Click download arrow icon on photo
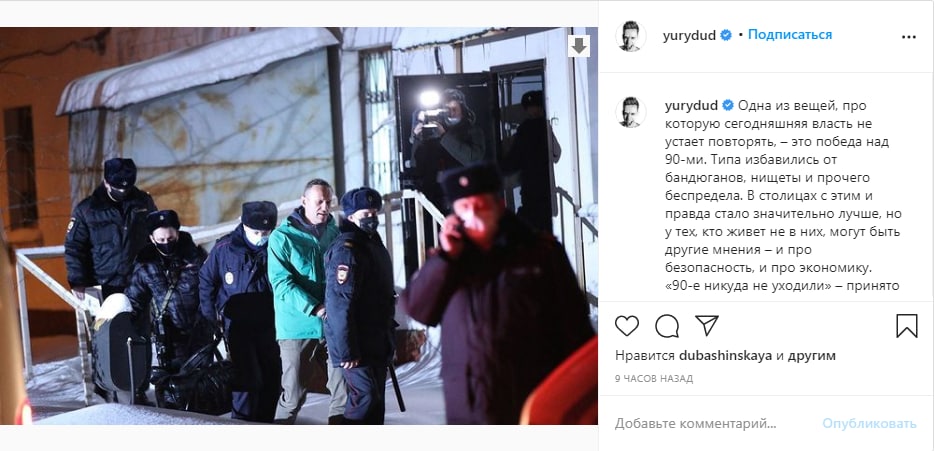Image resolution: width=934 pixels, height=451 pixels. click(578, 46)
